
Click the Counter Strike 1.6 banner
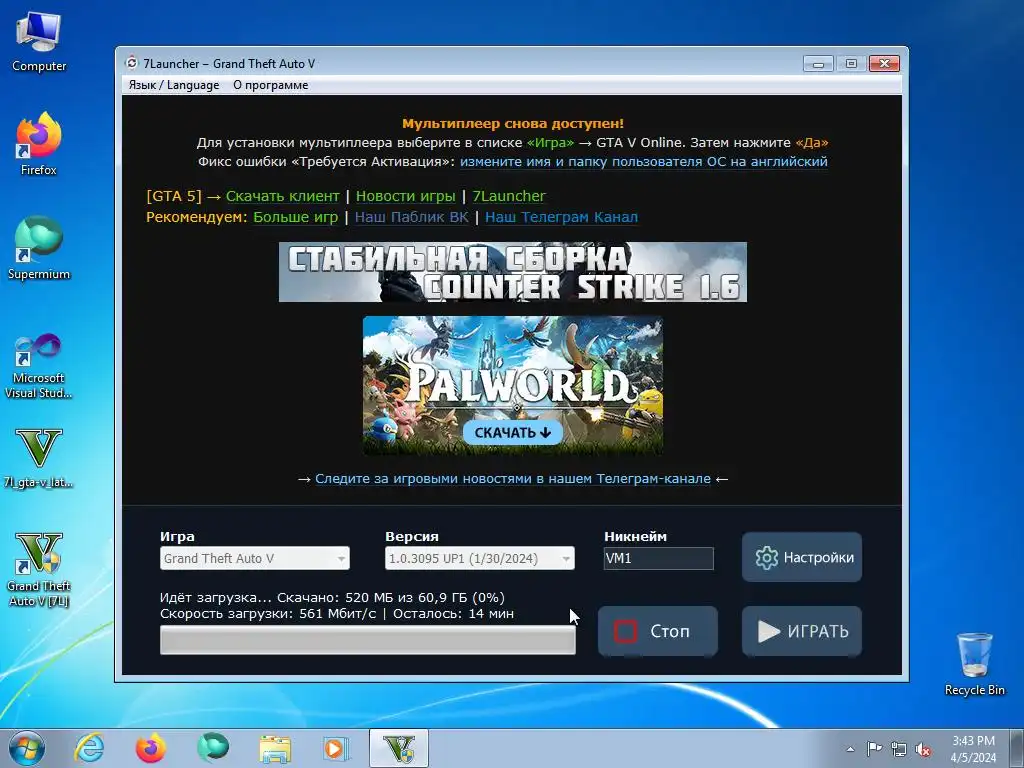pos(513,272)
